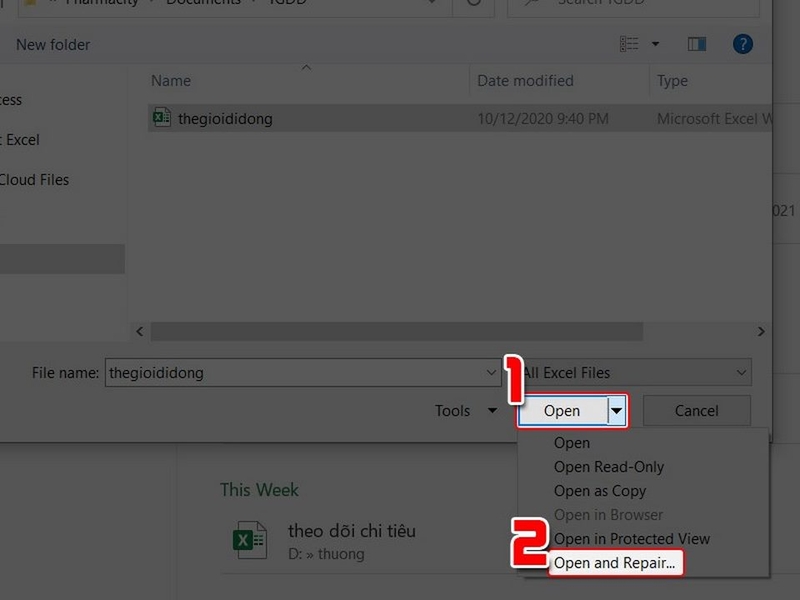800x600 pixels.
Task: Sort files by Date modified column
Action: pyautogui.click(x=525, y=81)
